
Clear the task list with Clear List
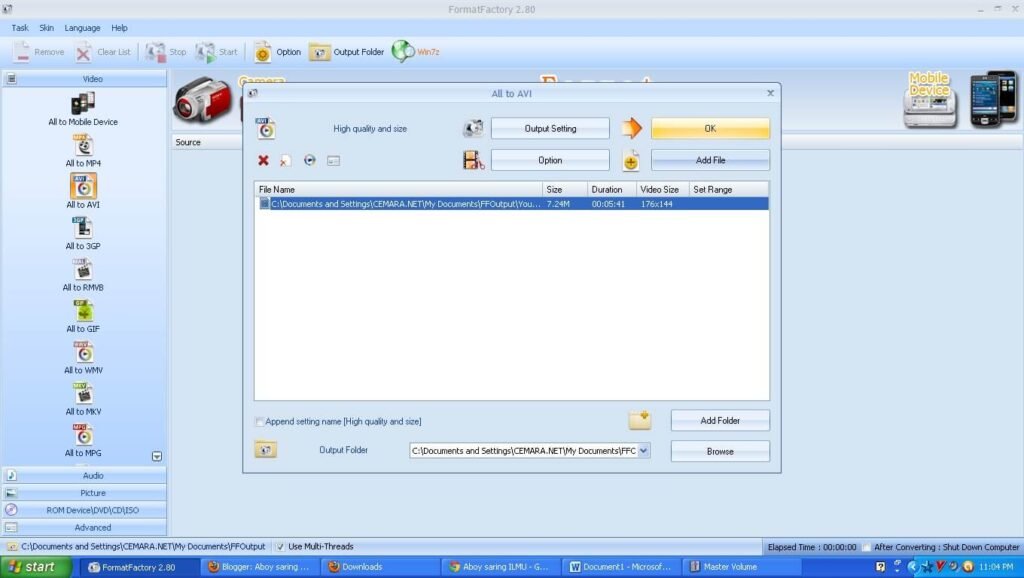click(x=103, y=52)
